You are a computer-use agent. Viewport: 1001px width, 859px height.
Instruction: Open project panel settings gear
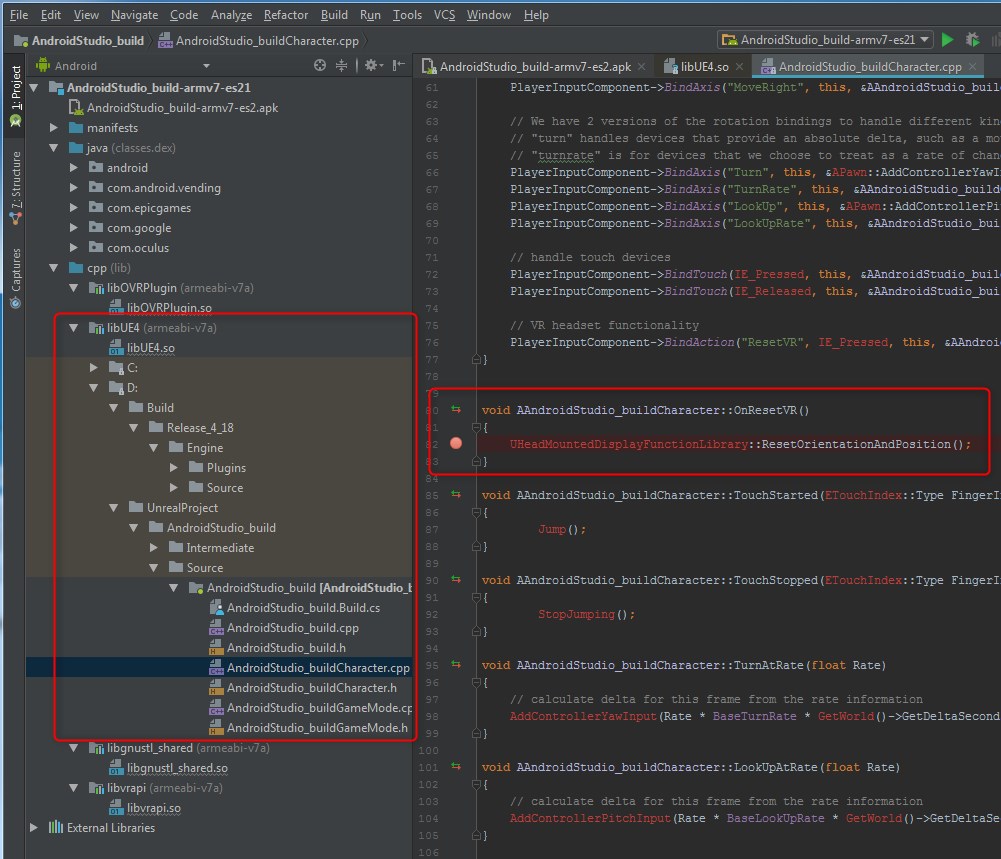(371, 65)
